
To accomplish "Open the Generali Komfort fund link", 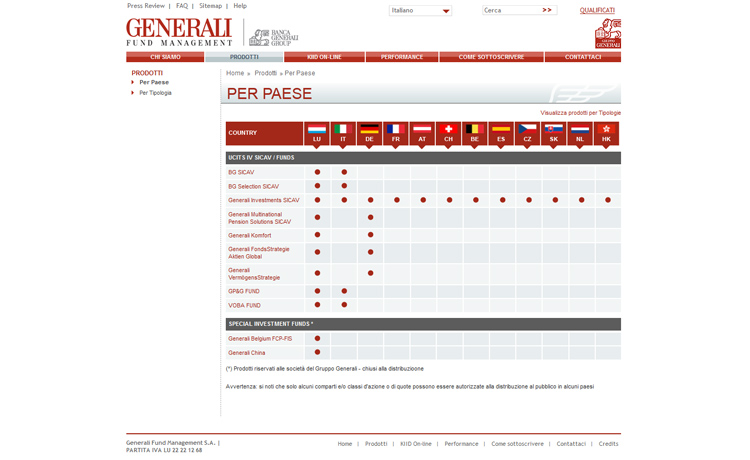I will tap(250, 235).
